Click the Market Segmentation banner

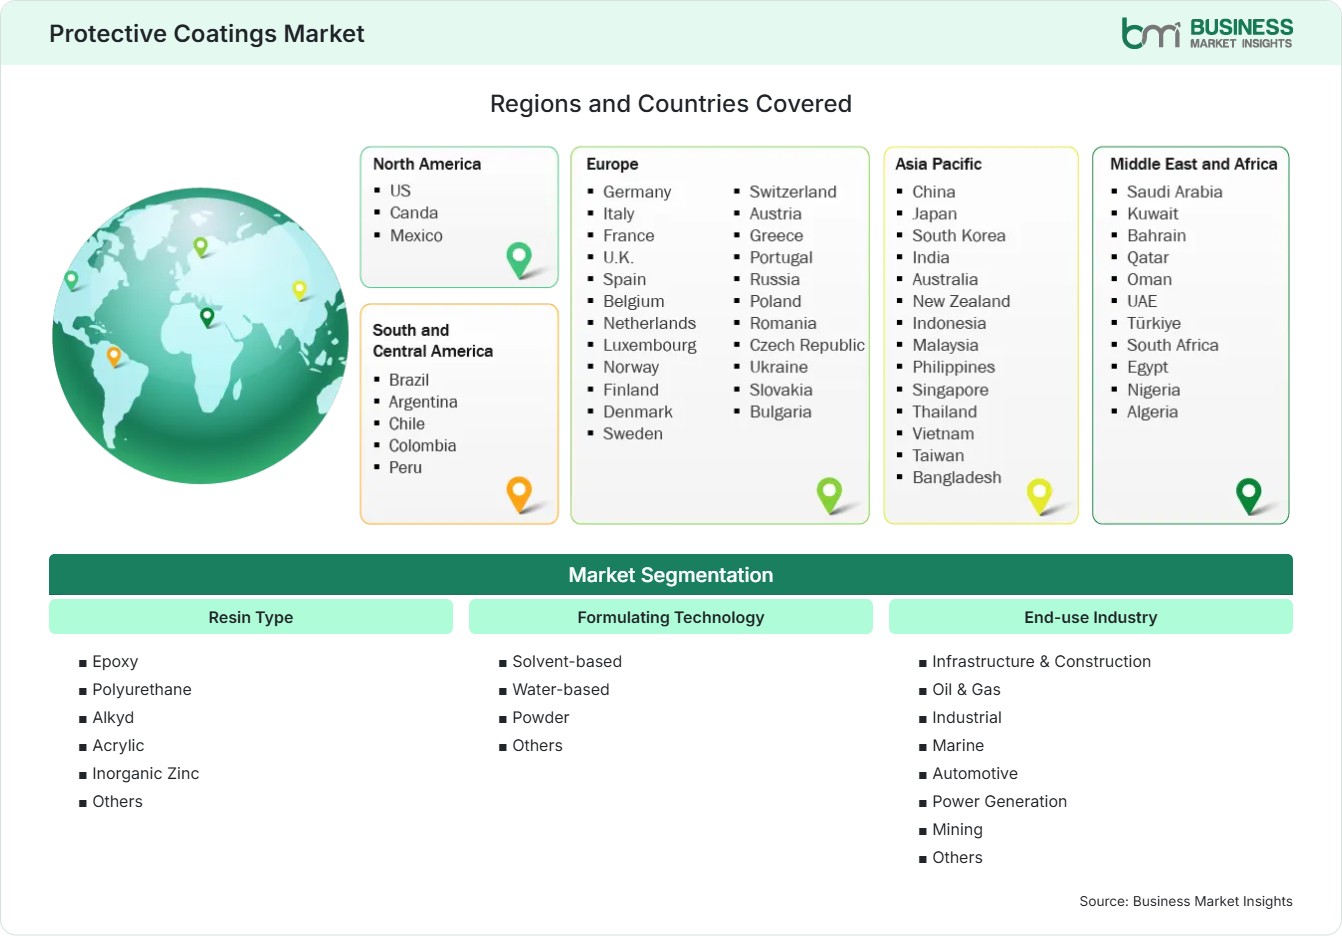point(671,575)
